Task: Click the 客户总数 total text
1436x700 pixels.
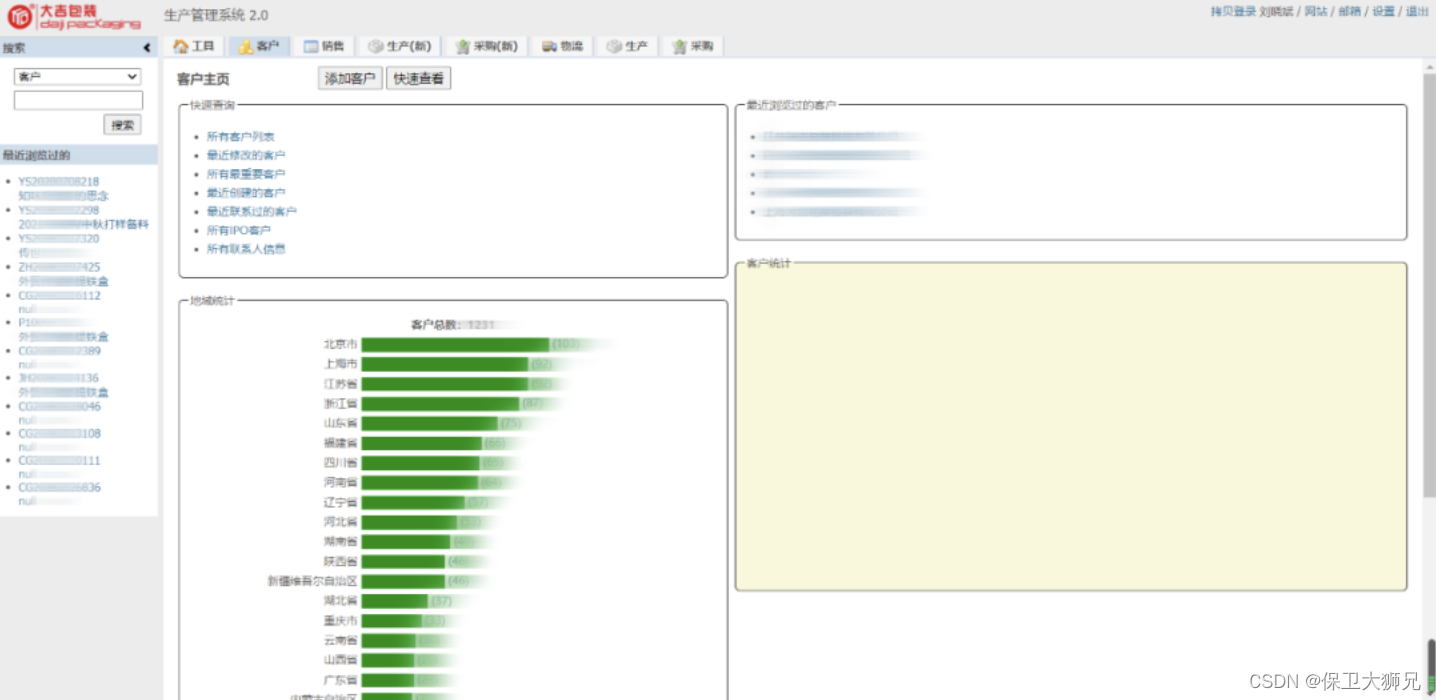Action: pyautogui.click(x=453, y=325)
